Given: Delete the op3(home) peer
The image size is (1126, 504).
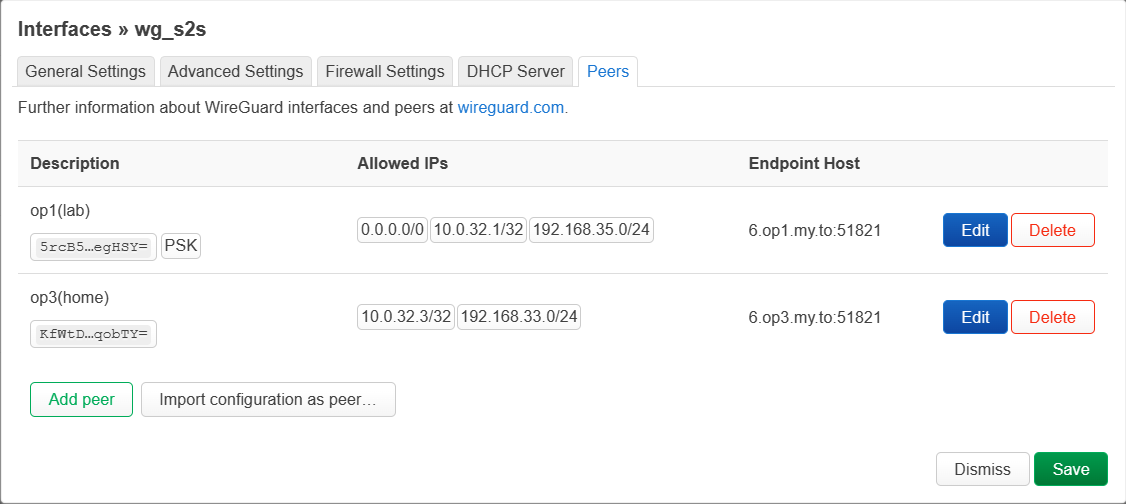Looking at the screenshot, I should 1052,317.
